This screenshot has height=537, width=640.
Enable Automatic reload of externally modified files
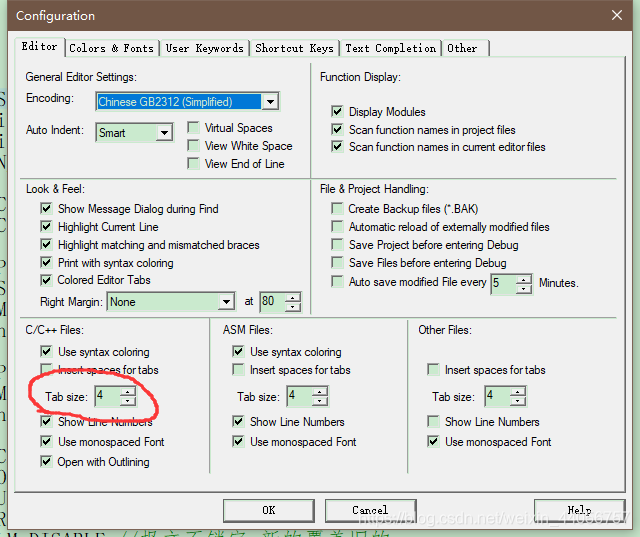tap(337, 226)
